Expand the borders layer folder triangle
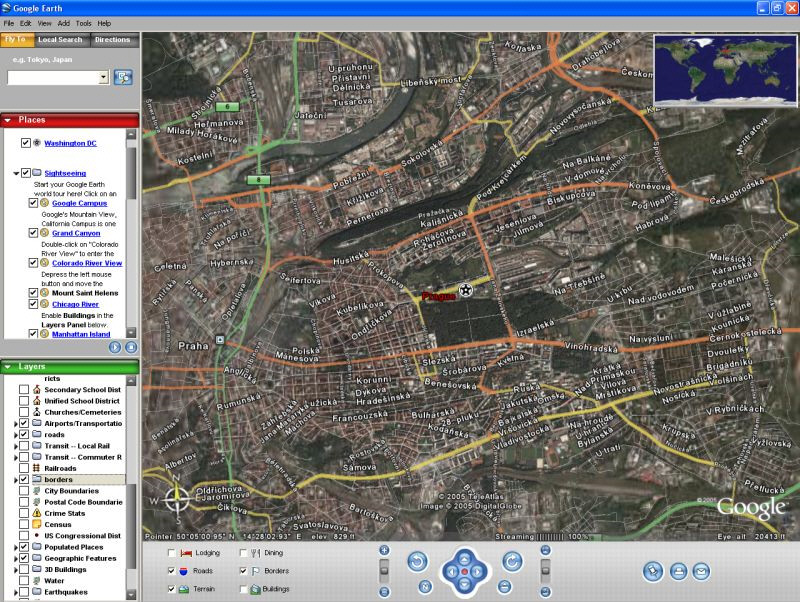800x602 pixels. [x=16, y=480]
